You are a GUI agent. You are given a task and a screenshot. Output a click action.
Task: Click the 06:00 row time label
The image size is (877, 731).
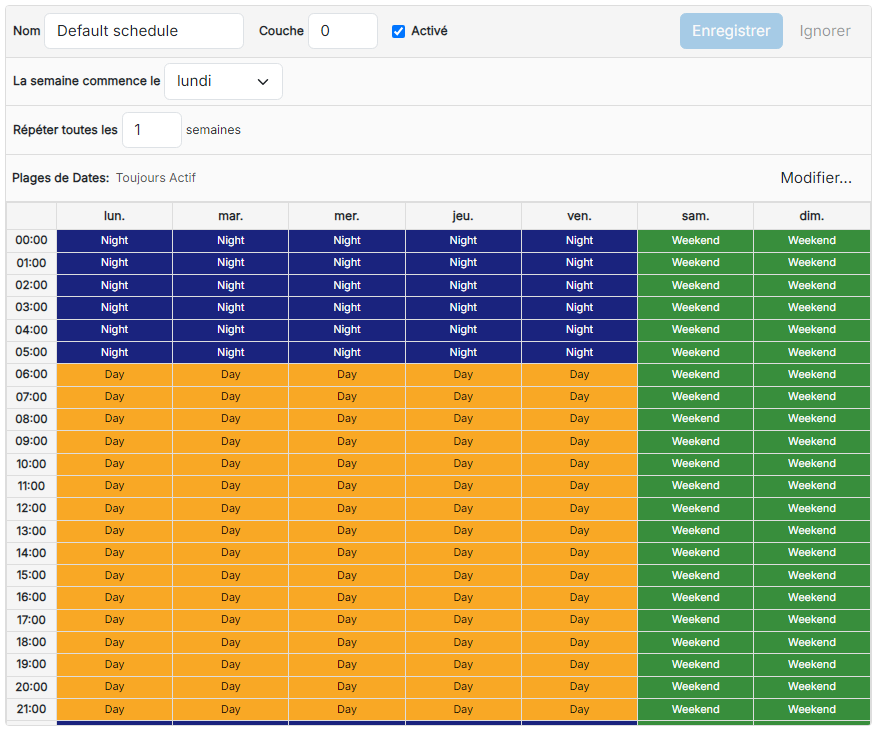click(31, 374)
